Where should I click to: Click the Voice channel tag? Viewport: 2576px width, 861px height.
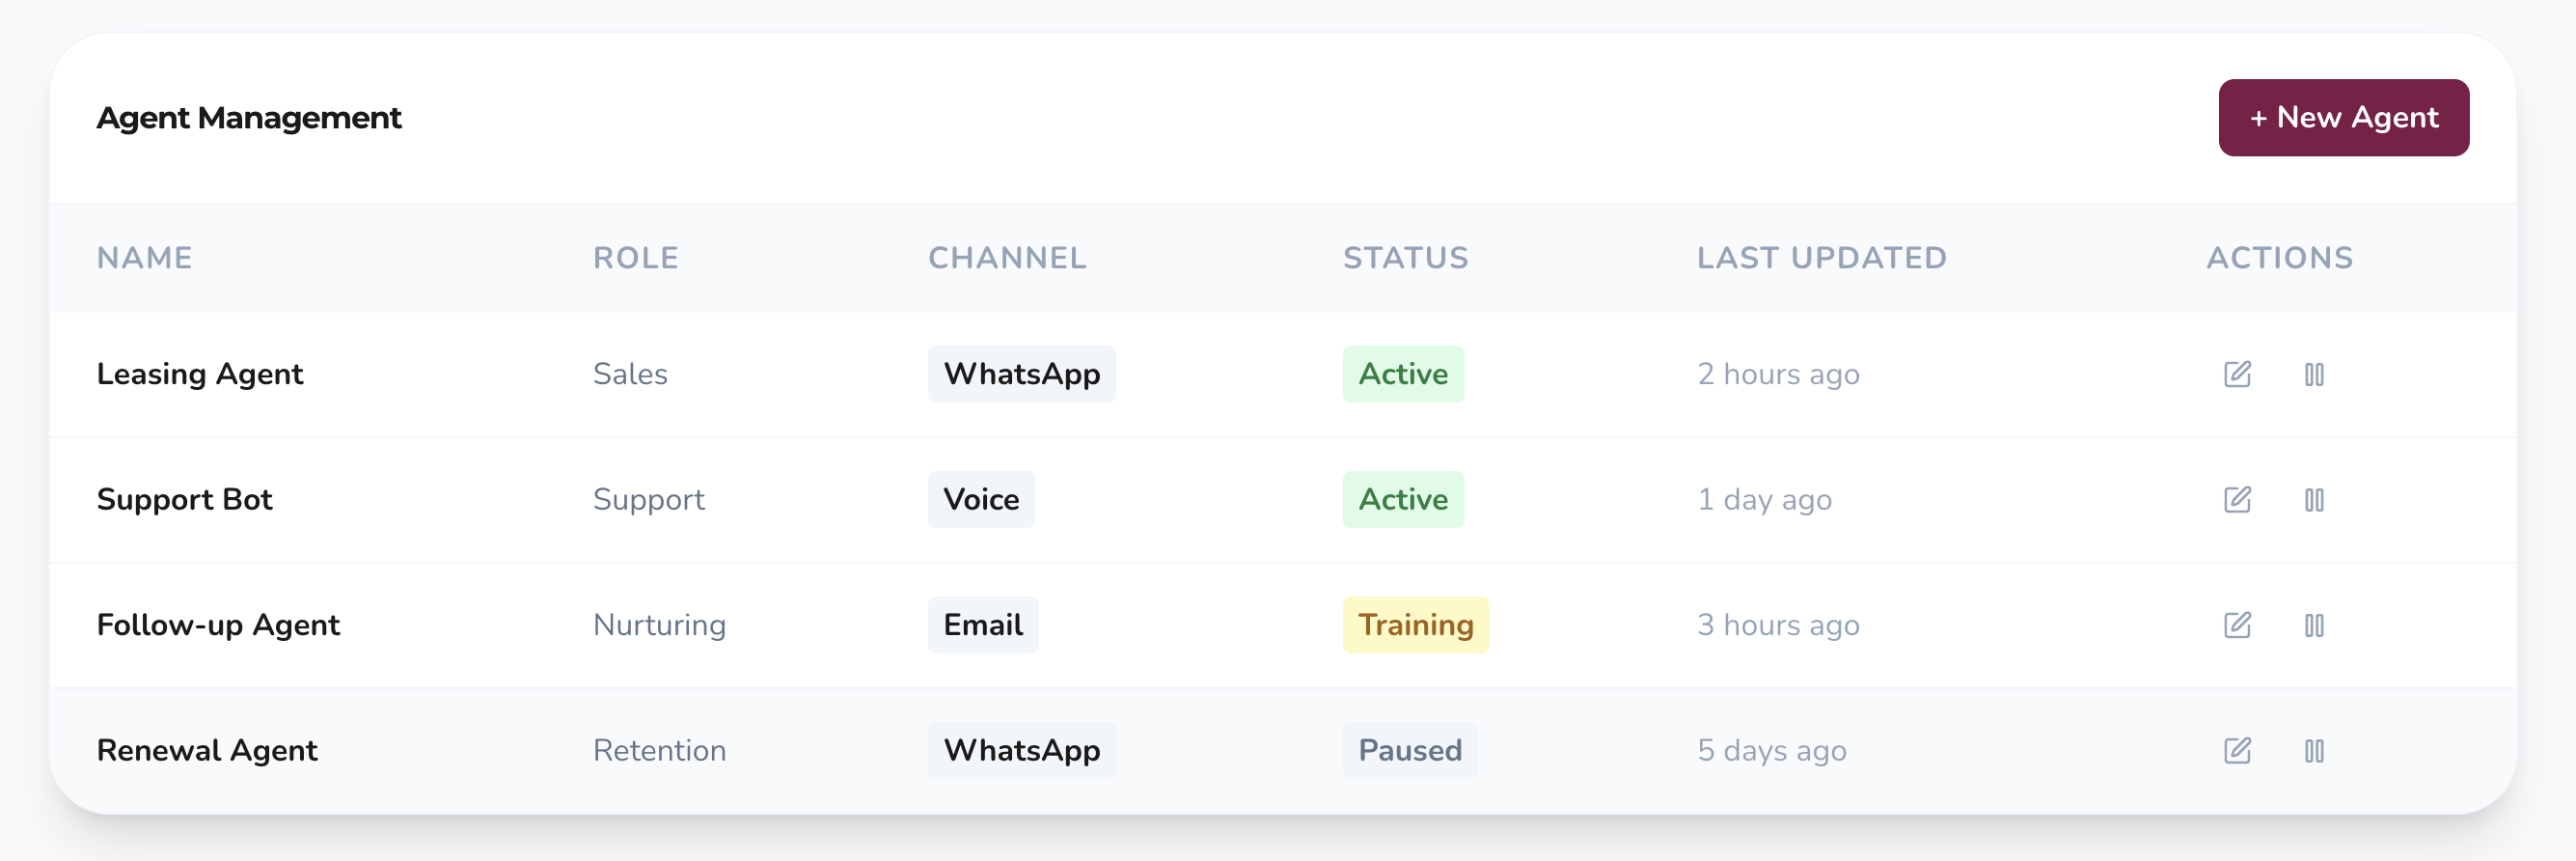click(x=980, y=499)
